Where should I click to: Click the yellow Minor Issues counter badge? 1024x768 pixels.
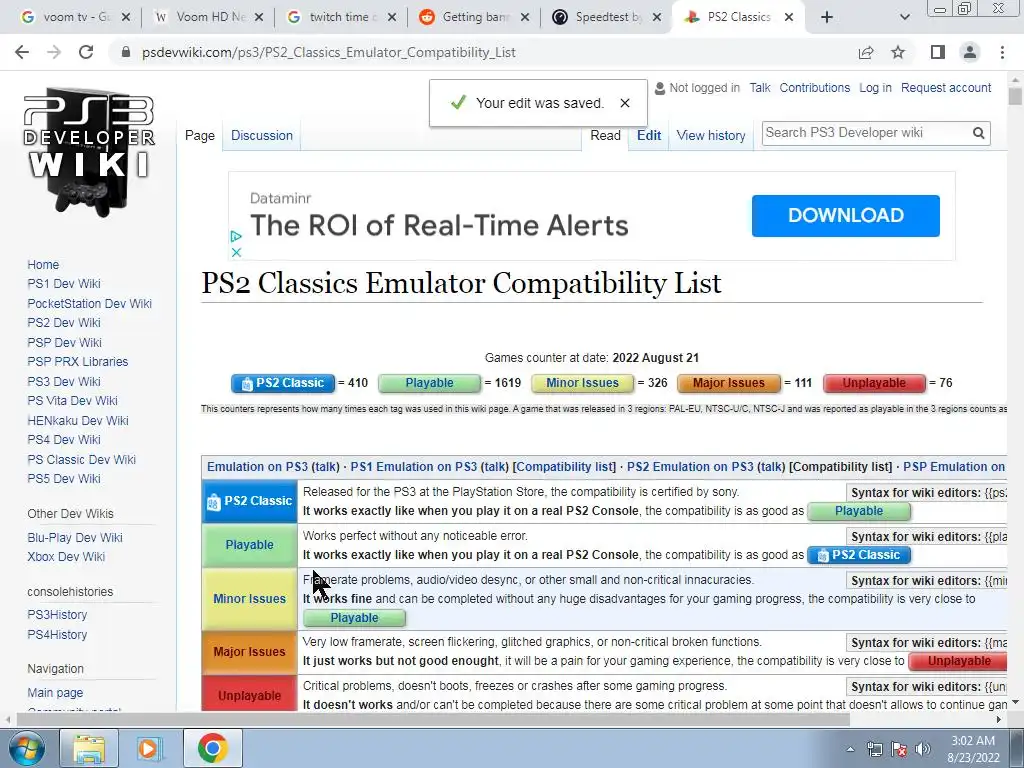[x=583, y=383]
